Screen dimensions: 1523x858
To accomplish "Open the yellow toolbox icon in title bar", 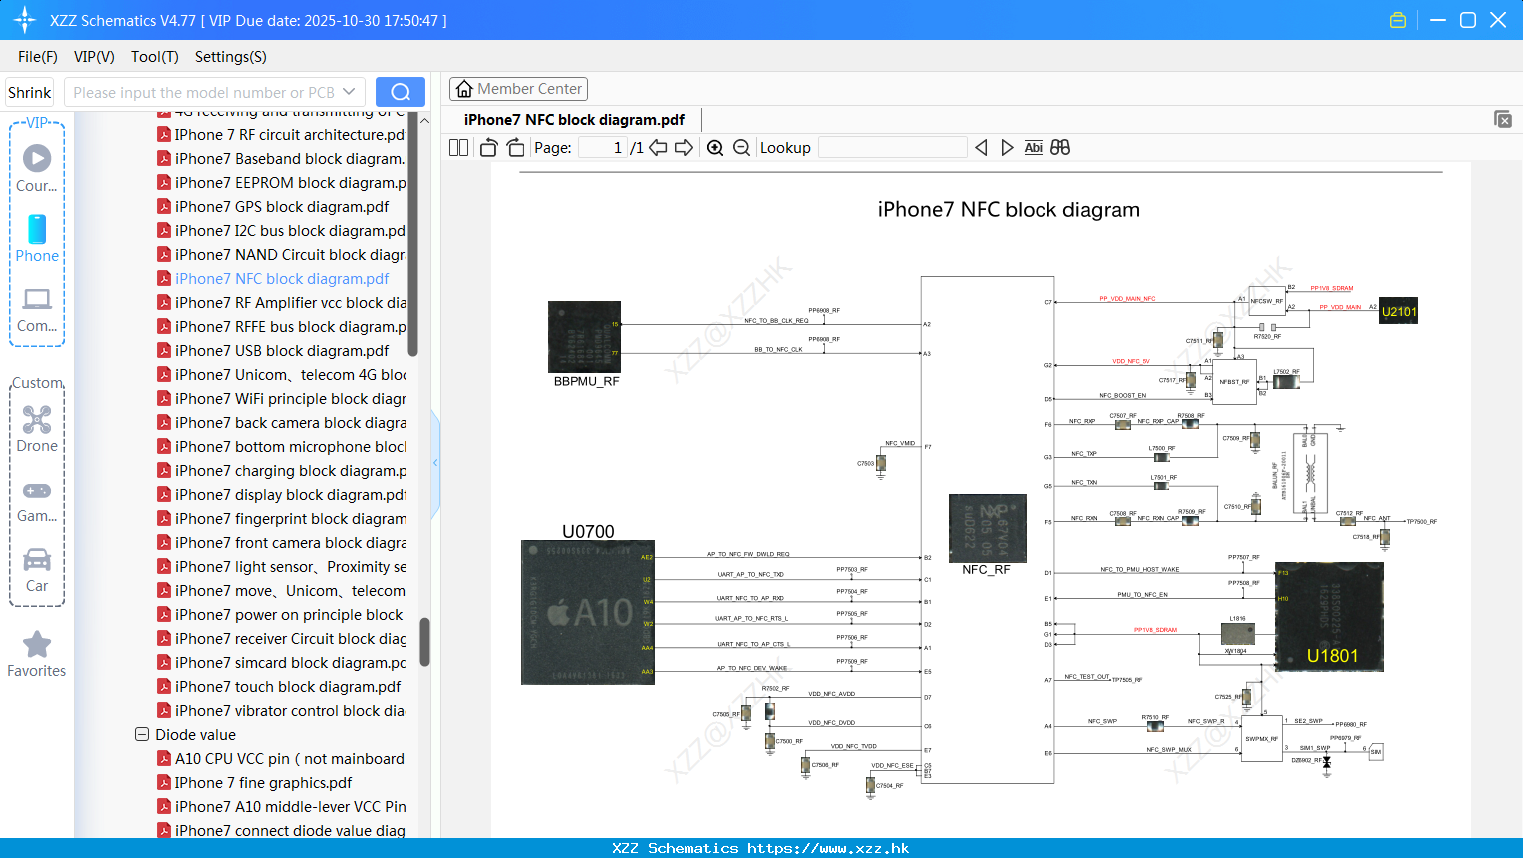I will pos(1398,20).
